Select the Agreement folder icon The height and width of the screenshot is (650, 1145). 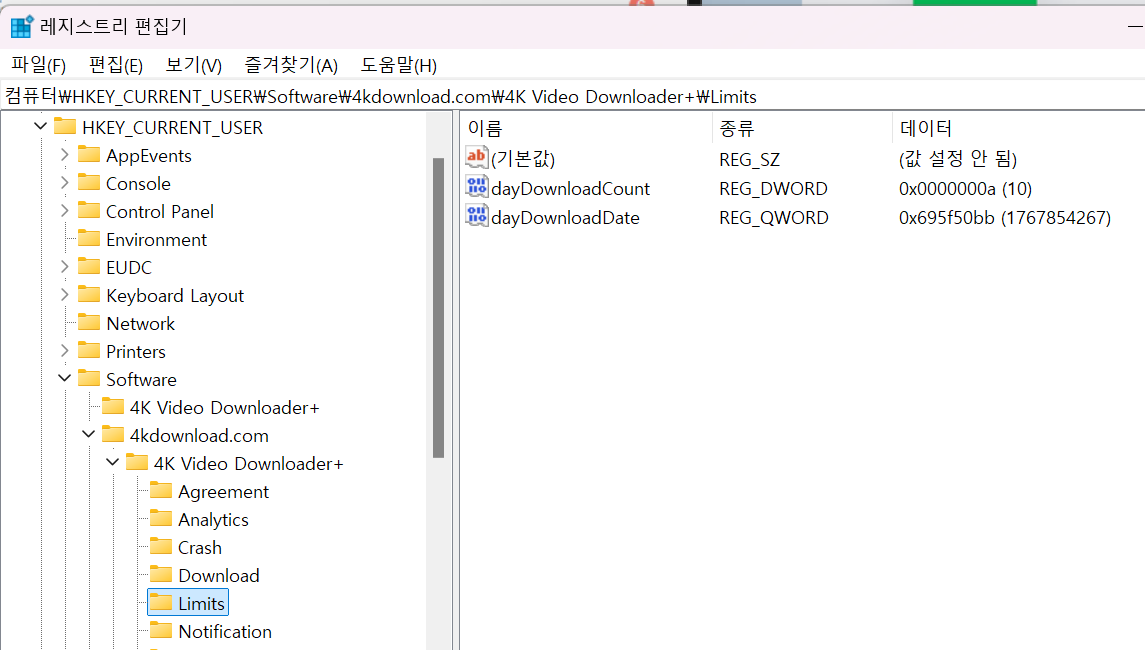[x=161, y=490]
